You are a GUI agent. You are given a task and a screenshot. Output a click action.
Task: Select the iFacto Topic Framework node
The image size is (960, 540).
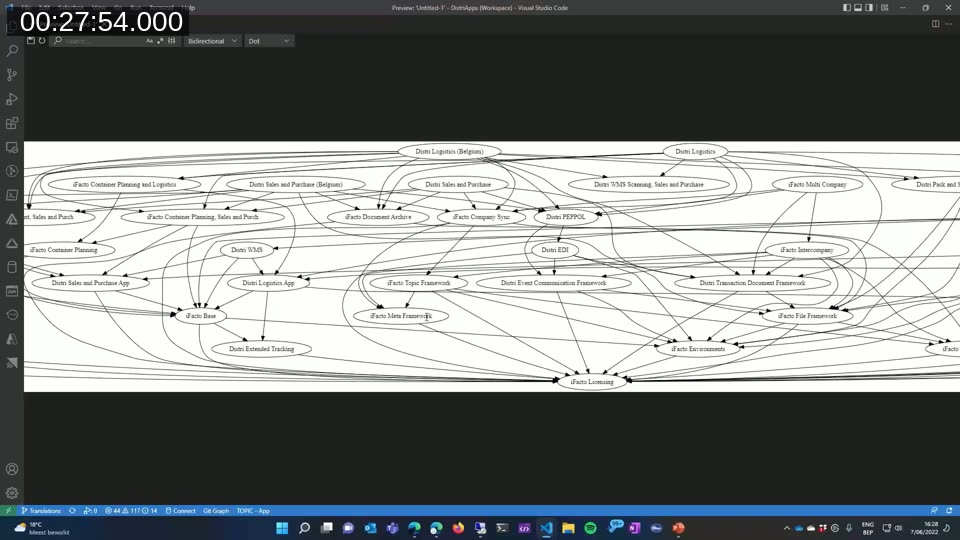pos(419,283)
